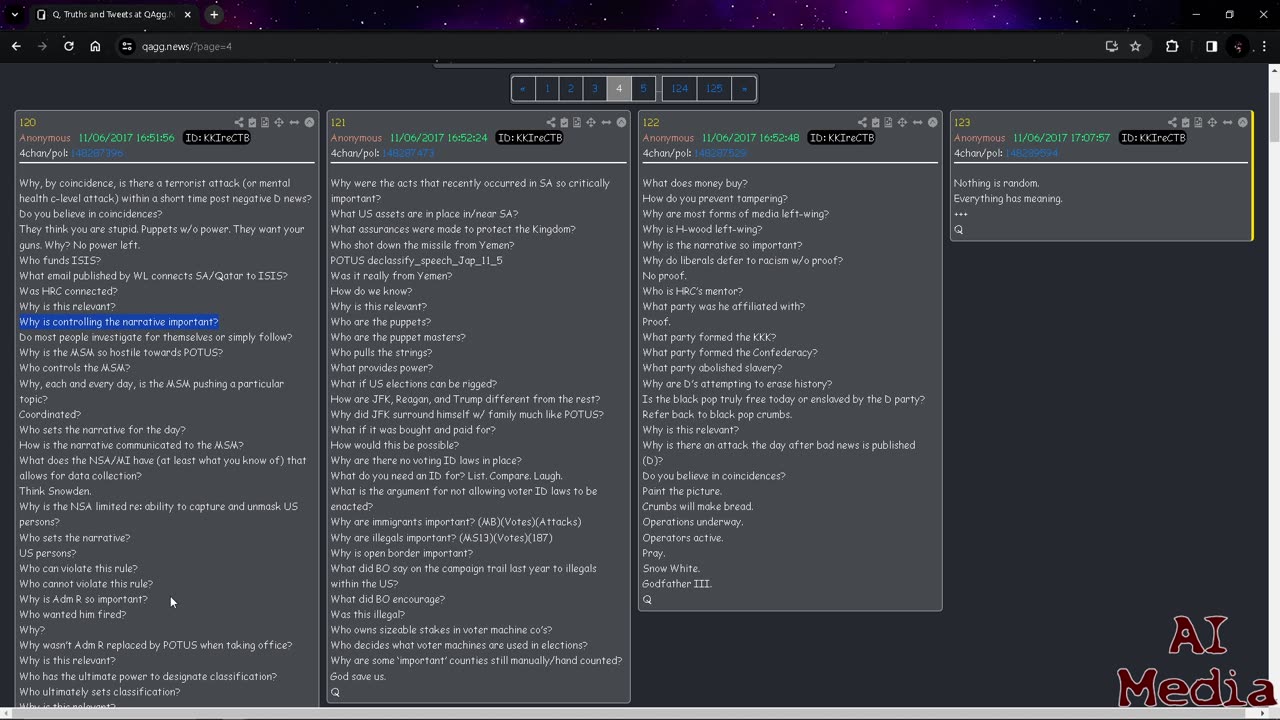Image resolution: width=1280 pixels, height=720 pixels.
Task: Open post 120 document icon
Action: [x=265, y=122]
